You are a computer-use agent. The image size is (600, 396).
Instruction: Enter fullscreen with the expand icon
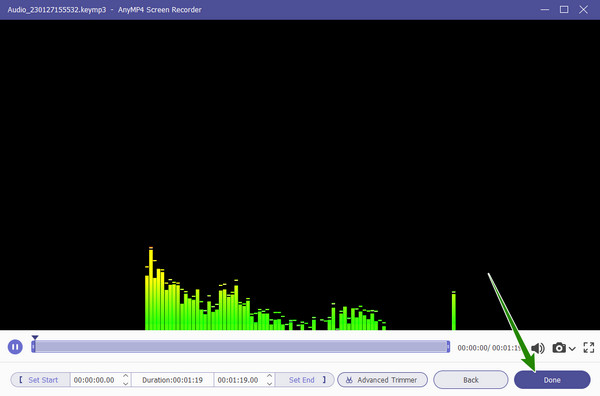coord(589,347)
